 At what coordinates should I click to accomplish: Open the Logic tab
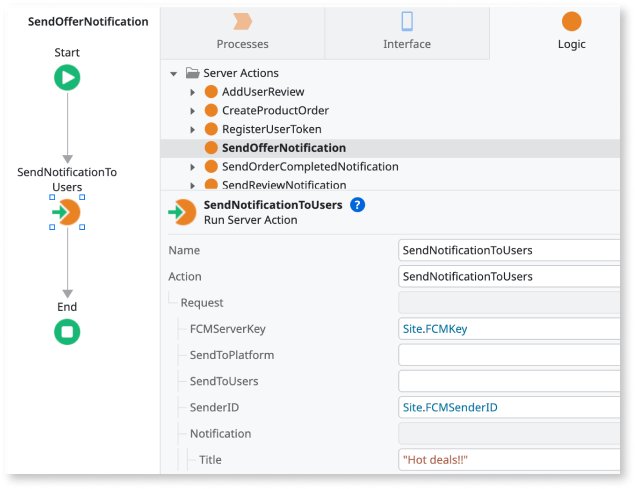pos(571,30)
